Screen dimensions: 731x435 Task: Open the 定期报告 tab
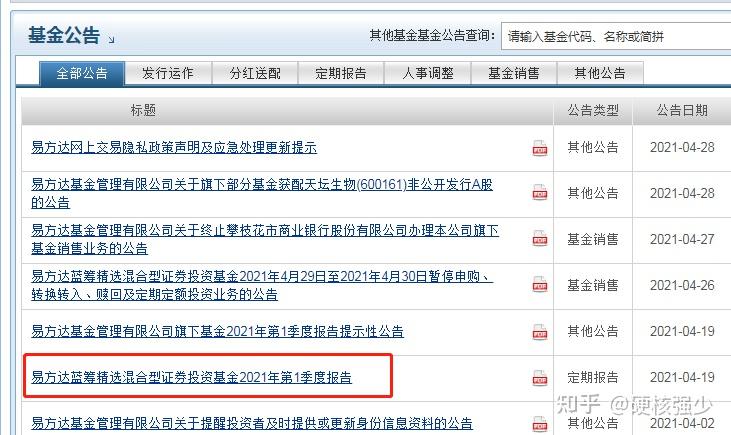tap(341, 73)
